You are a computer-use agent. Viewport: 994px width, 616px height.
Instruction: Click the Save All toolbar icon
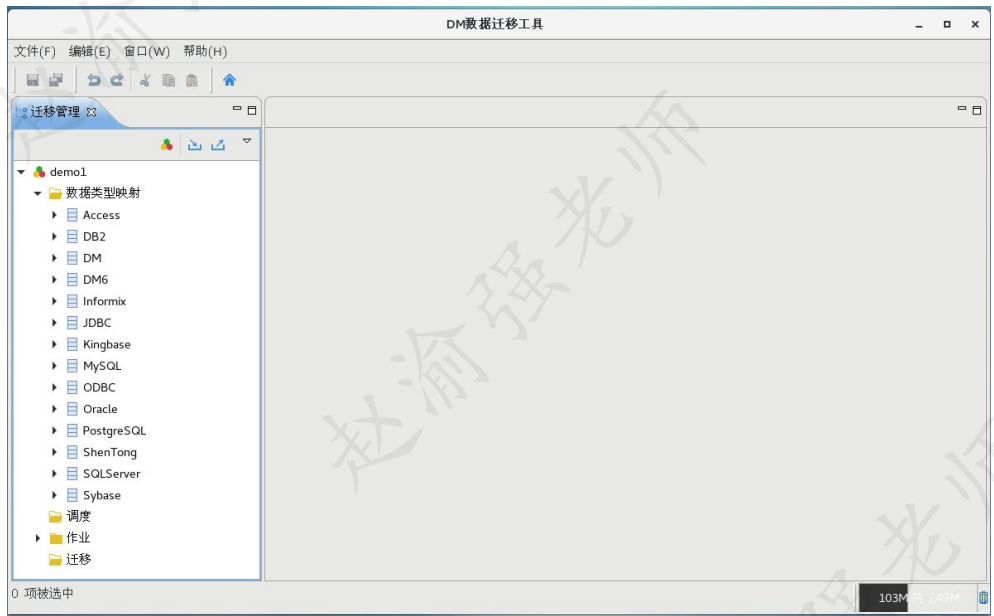[56, 80]
